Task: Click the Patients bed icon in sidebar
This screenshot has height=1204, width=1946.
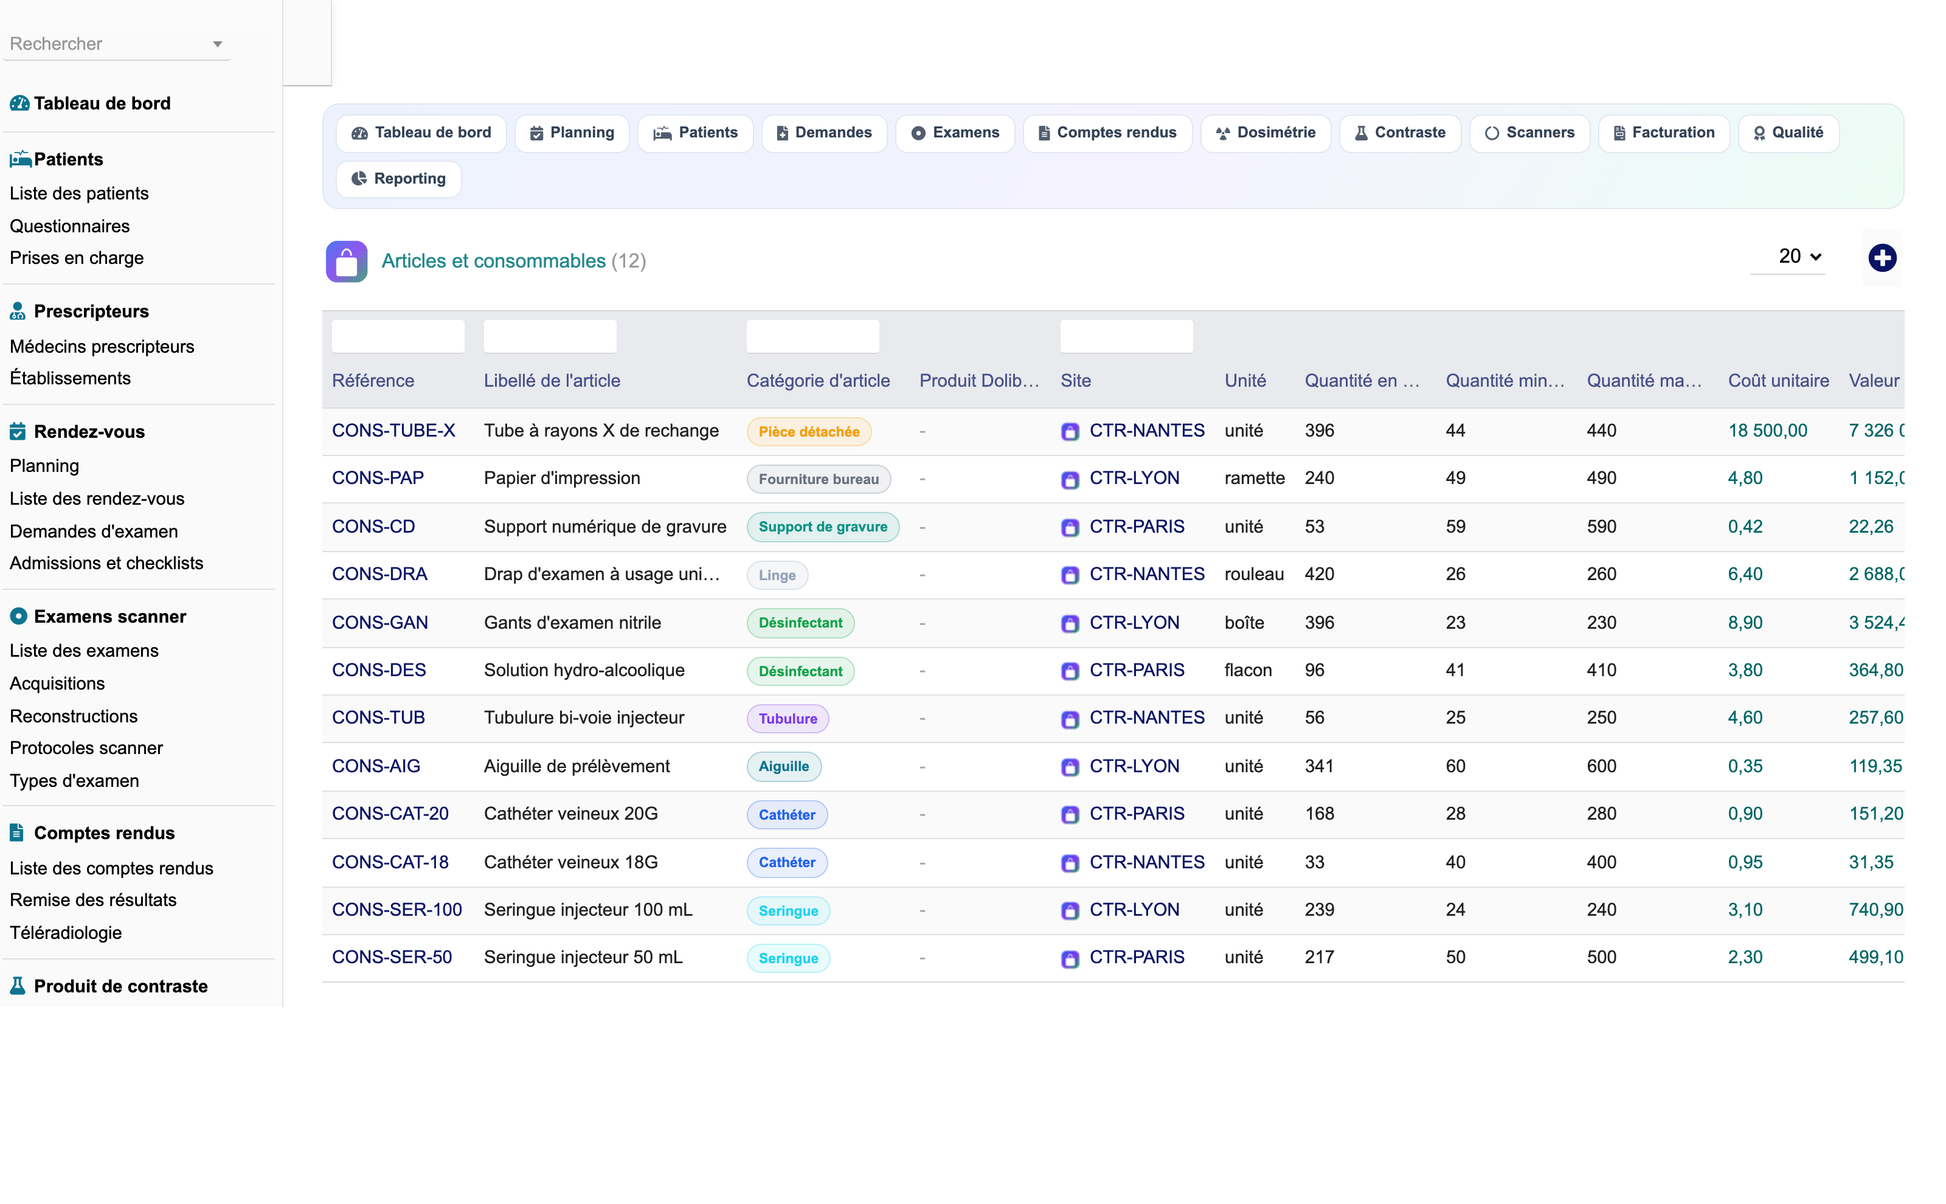Action: [20, 159]
